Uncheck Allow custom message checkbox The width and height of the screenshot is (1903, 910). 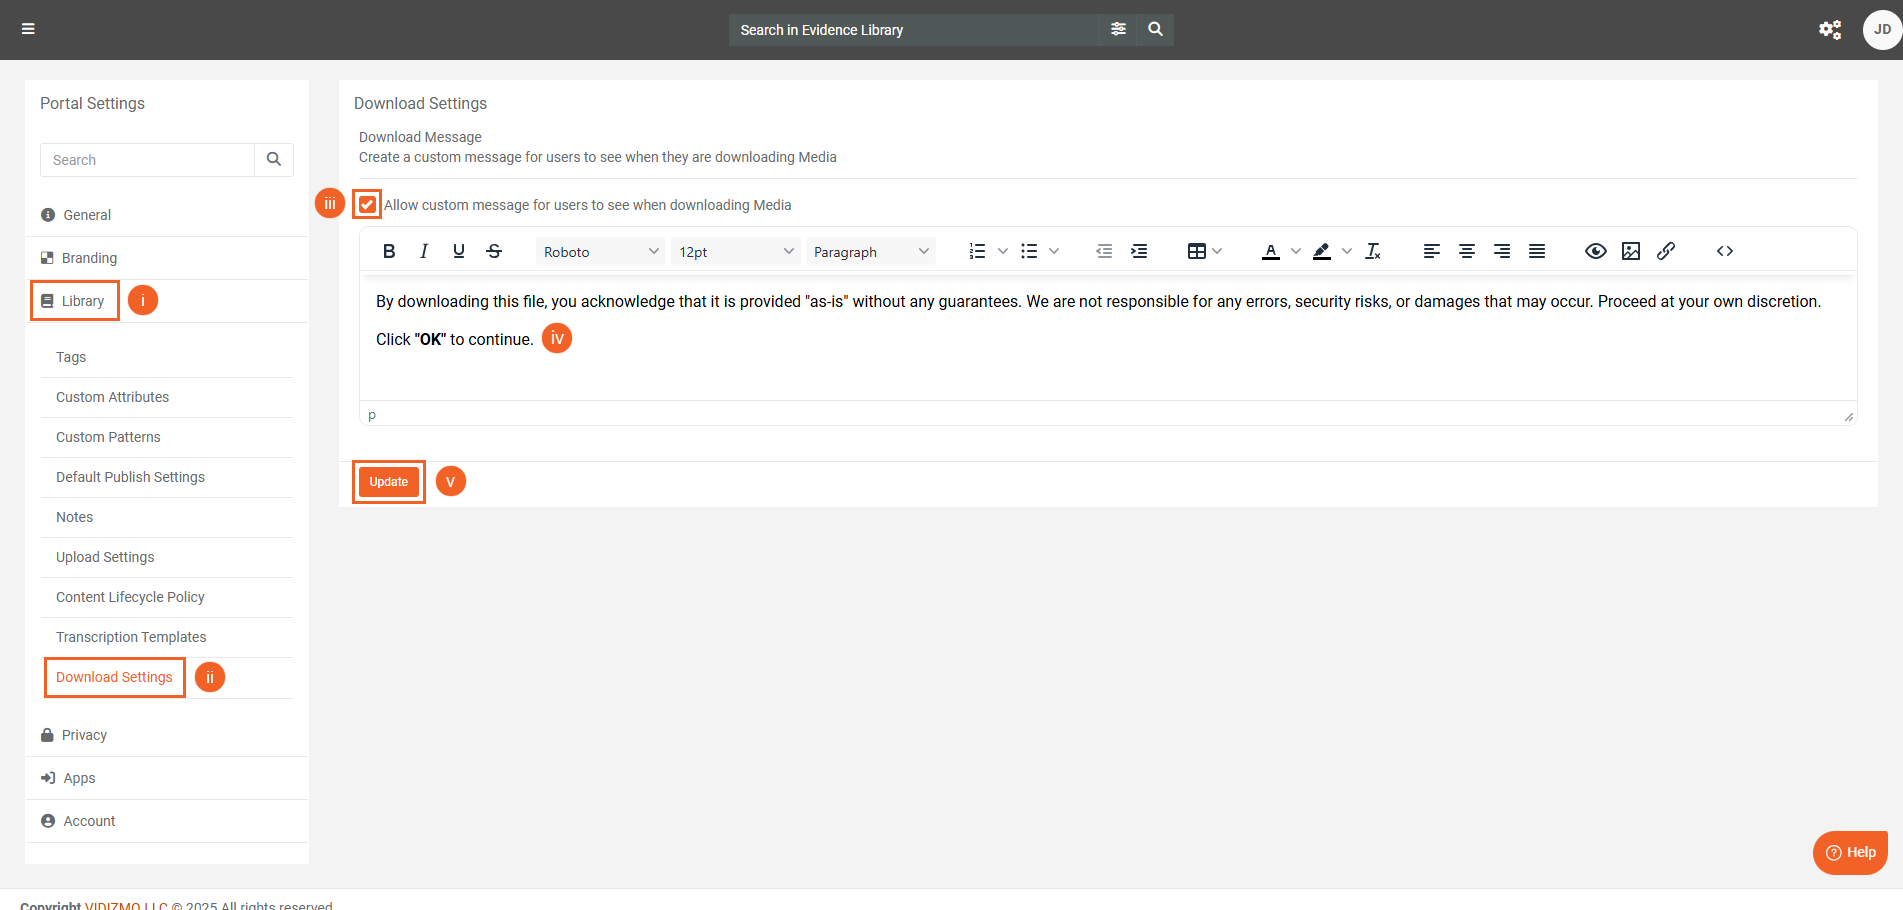tap(368, 205)
